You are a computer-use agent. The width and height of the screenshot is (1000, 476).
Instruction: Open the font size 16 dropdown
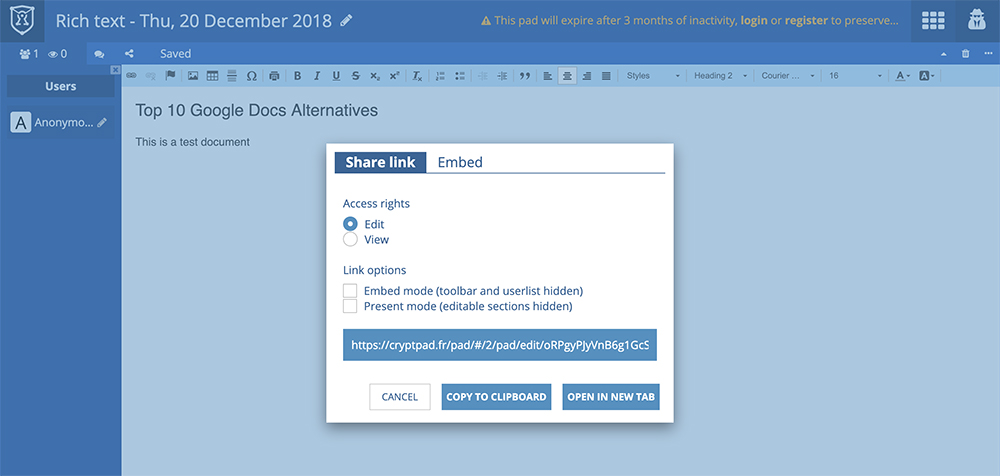[x=856, y=75]
